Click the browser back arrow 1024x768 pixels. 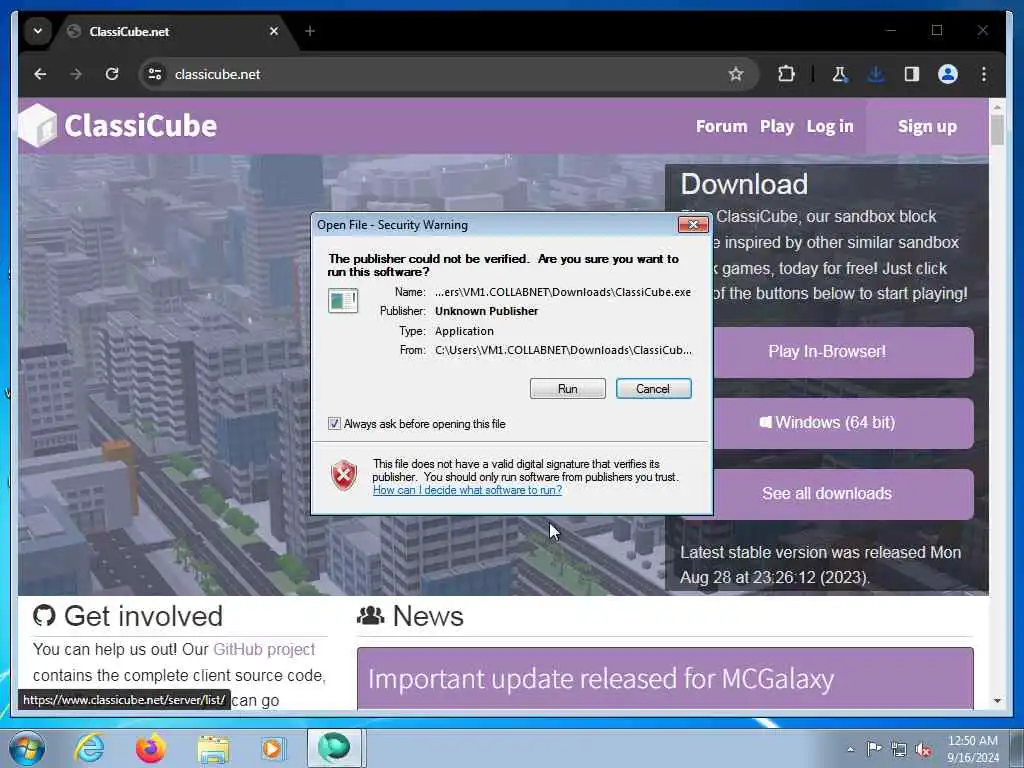pyautogui.click(x=40, y=74)
